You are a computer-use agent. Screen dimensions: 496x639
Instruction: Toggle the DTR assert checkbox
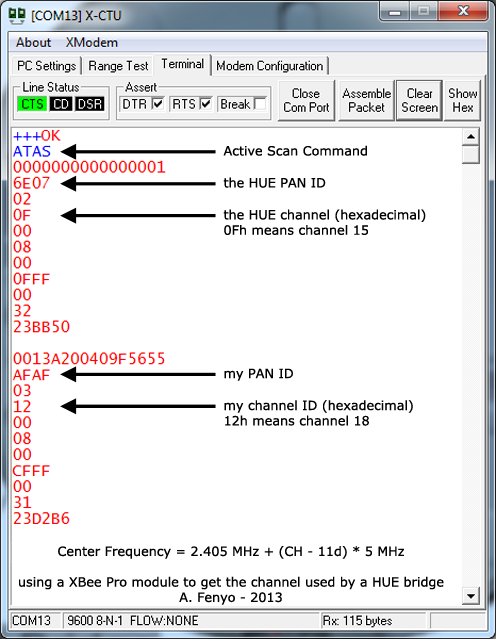click(158, 104)
